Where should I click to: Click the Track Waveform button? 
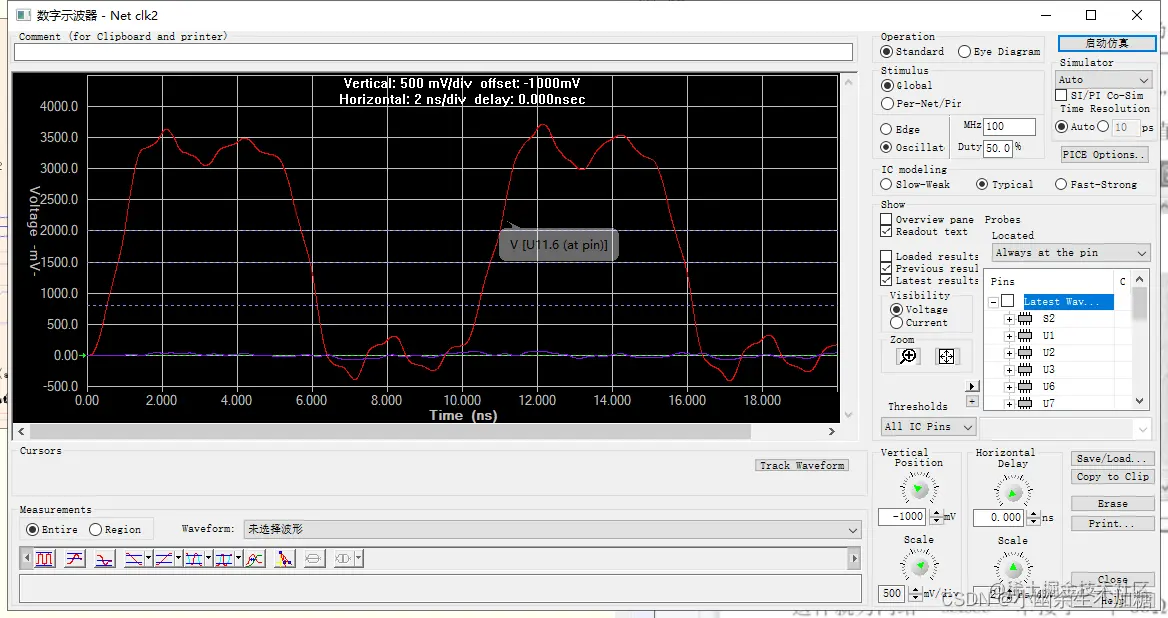[802, 465]
